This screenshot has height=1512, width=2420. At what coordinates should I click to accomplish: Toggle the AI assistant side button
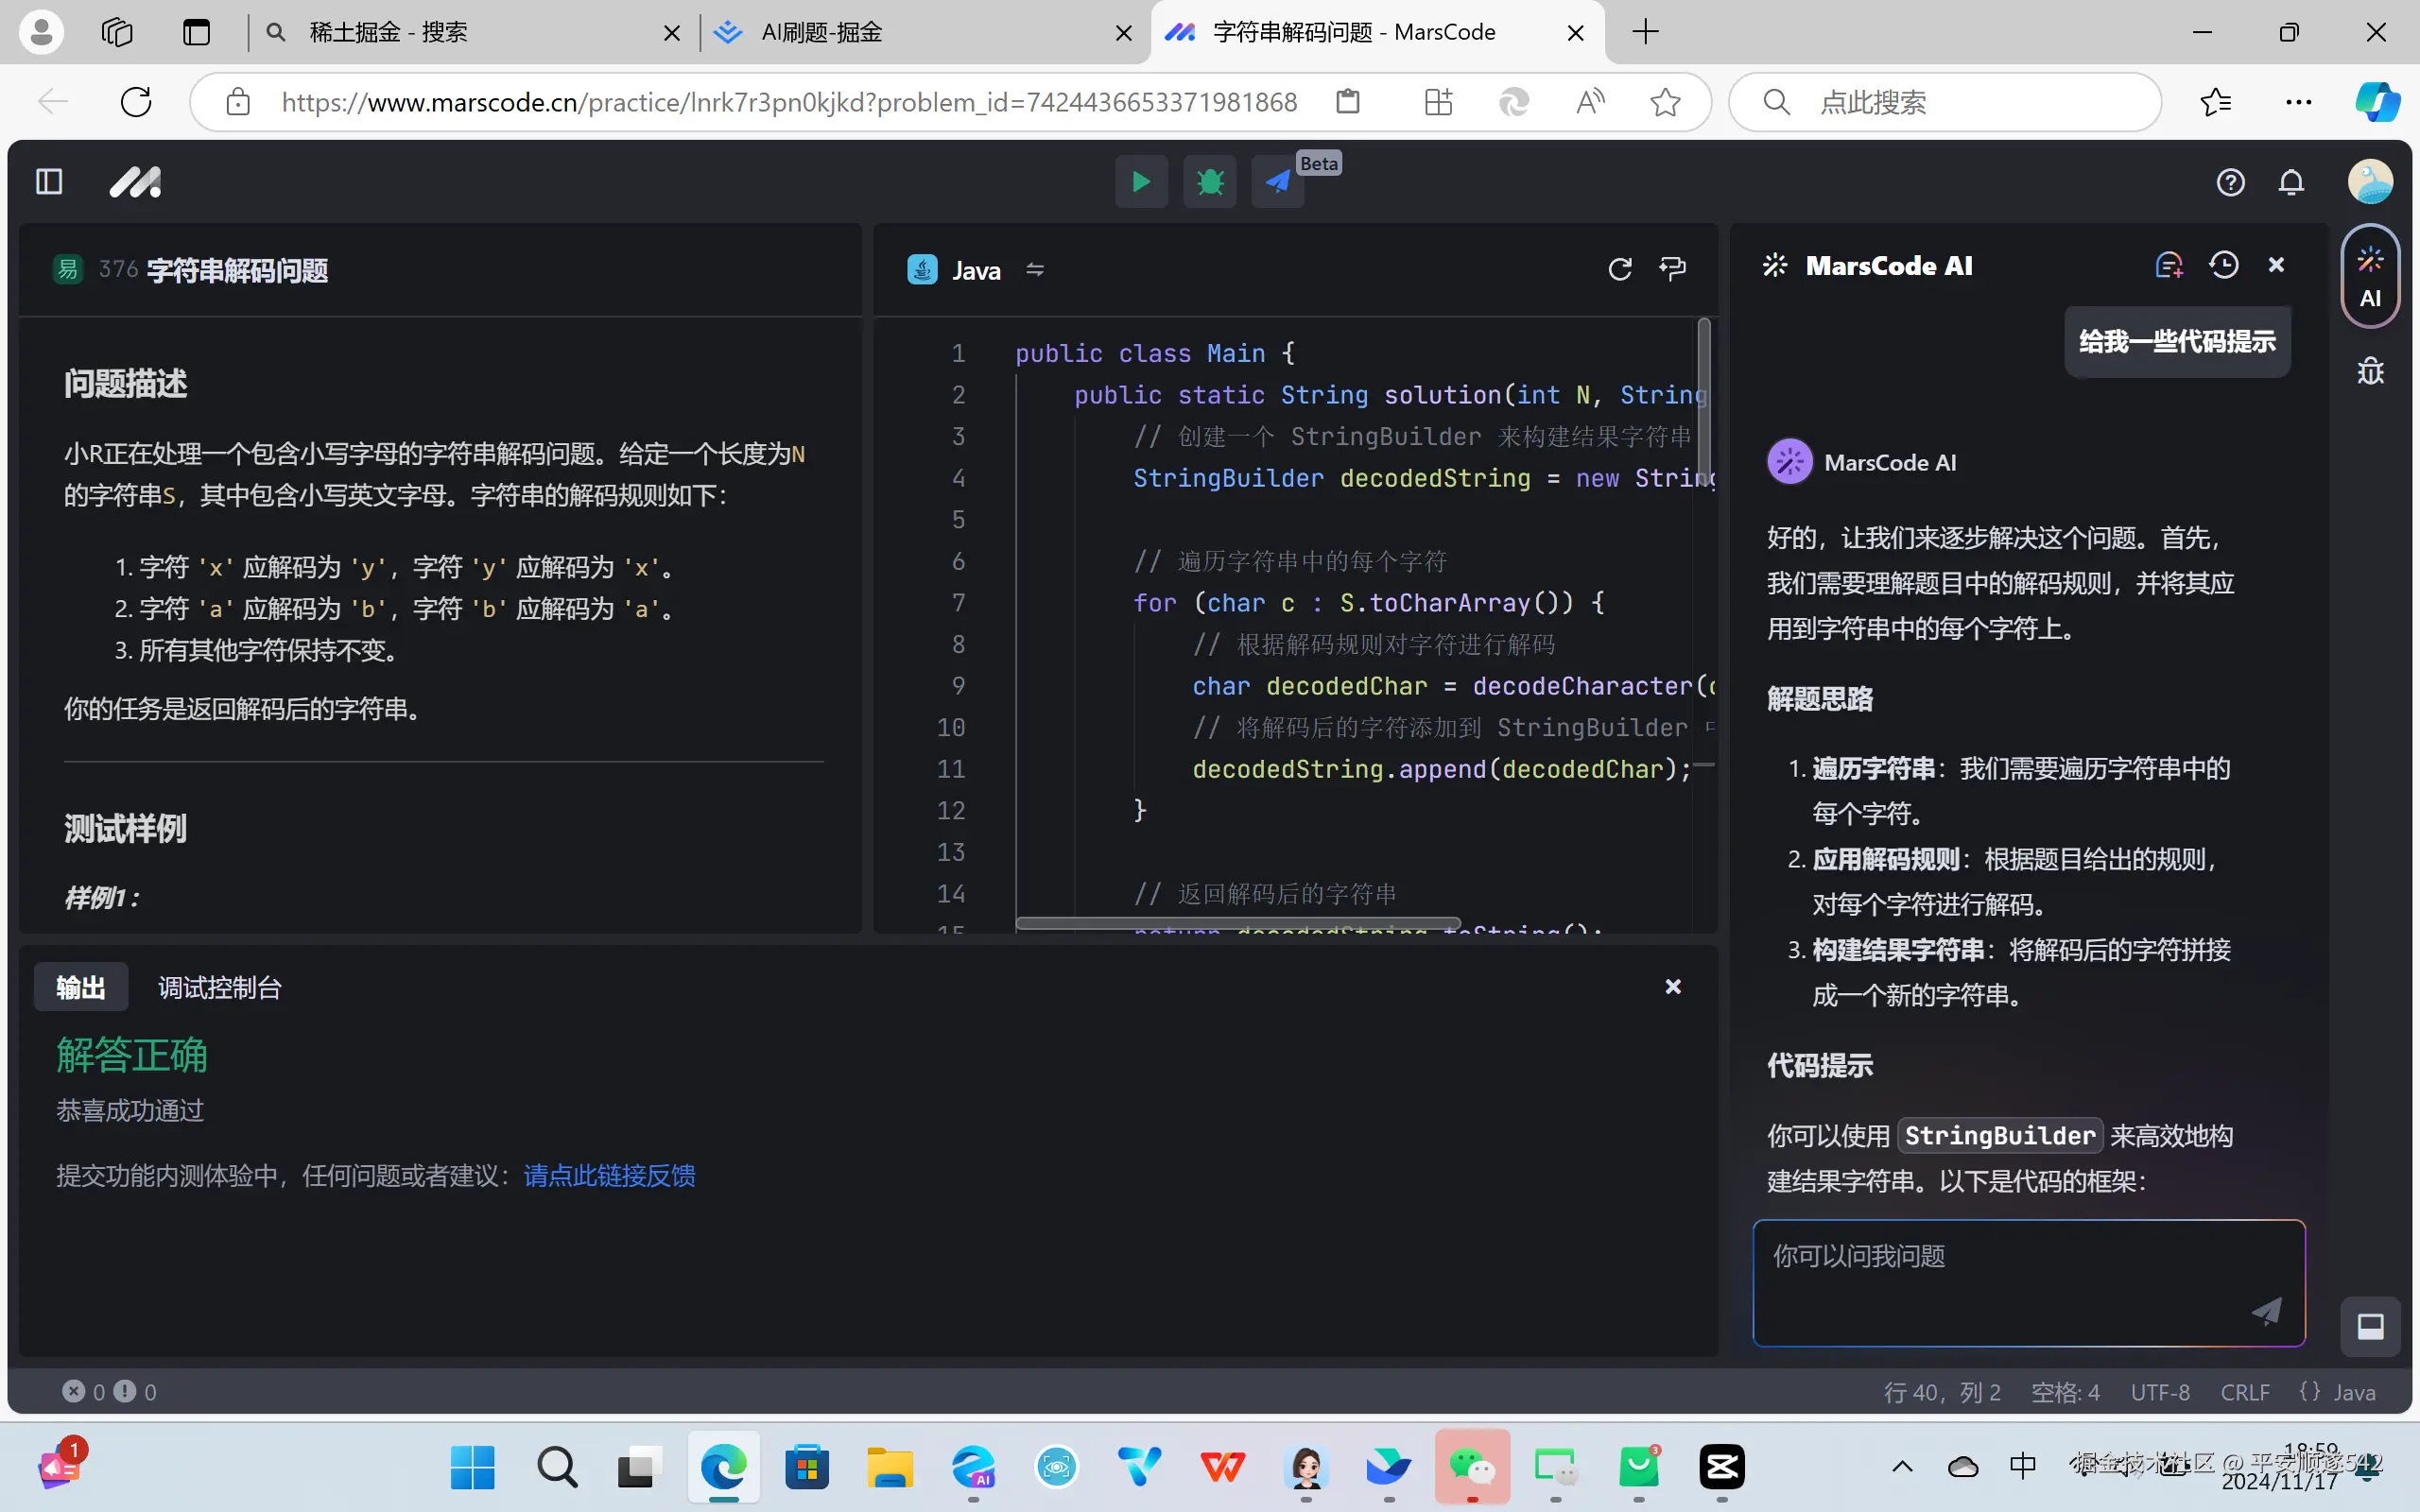coord(2370,277)
